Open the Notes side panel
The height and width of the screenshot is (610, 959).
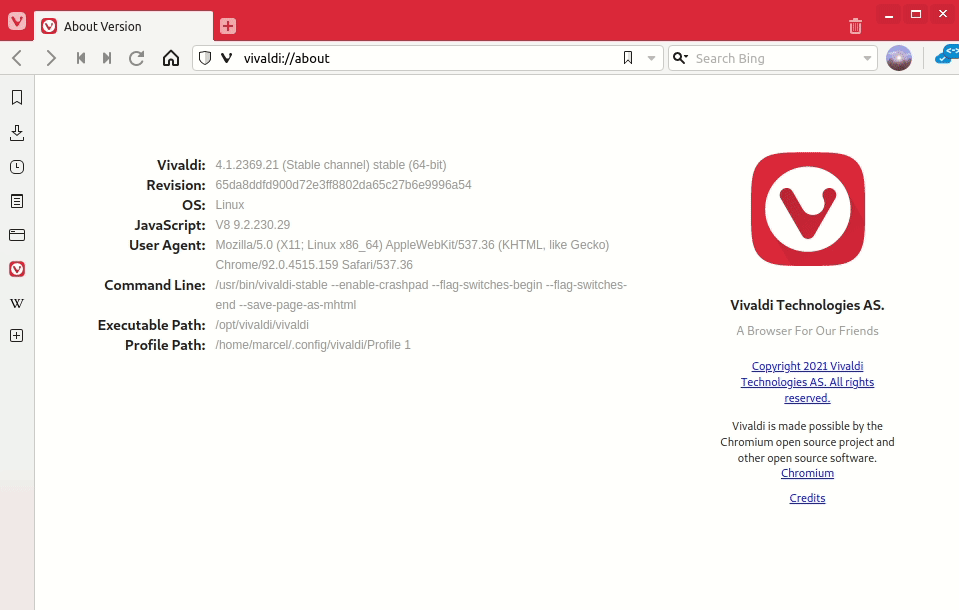(17, 201)
